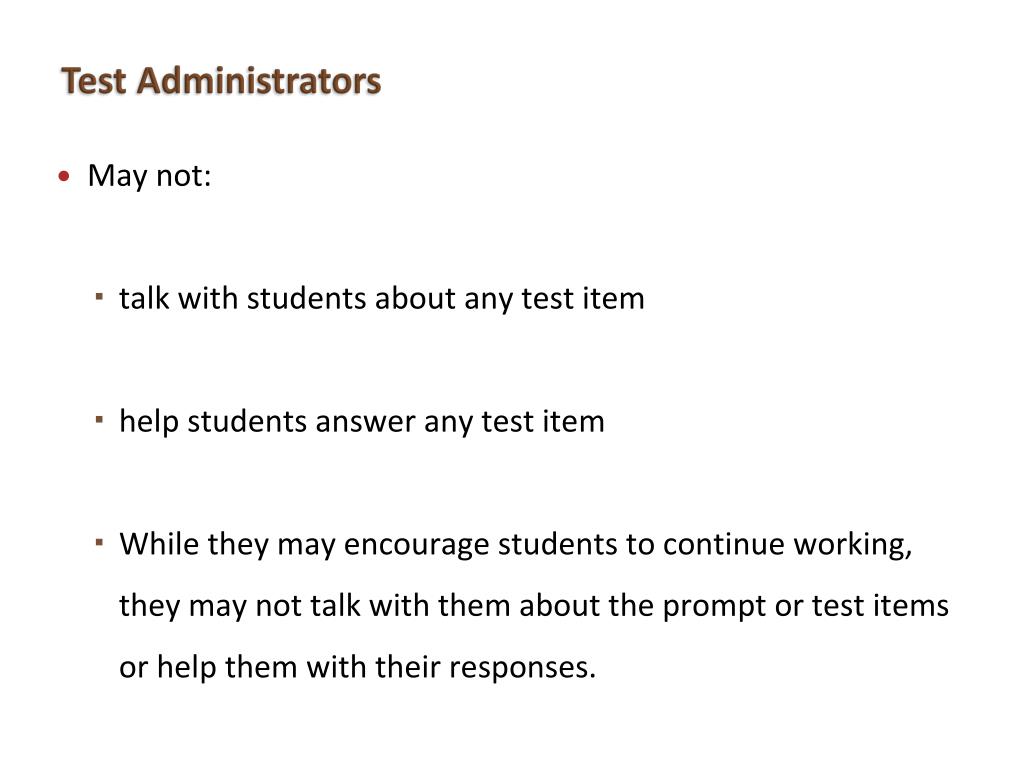Click the line talk with students about any test item

(381, 298)
